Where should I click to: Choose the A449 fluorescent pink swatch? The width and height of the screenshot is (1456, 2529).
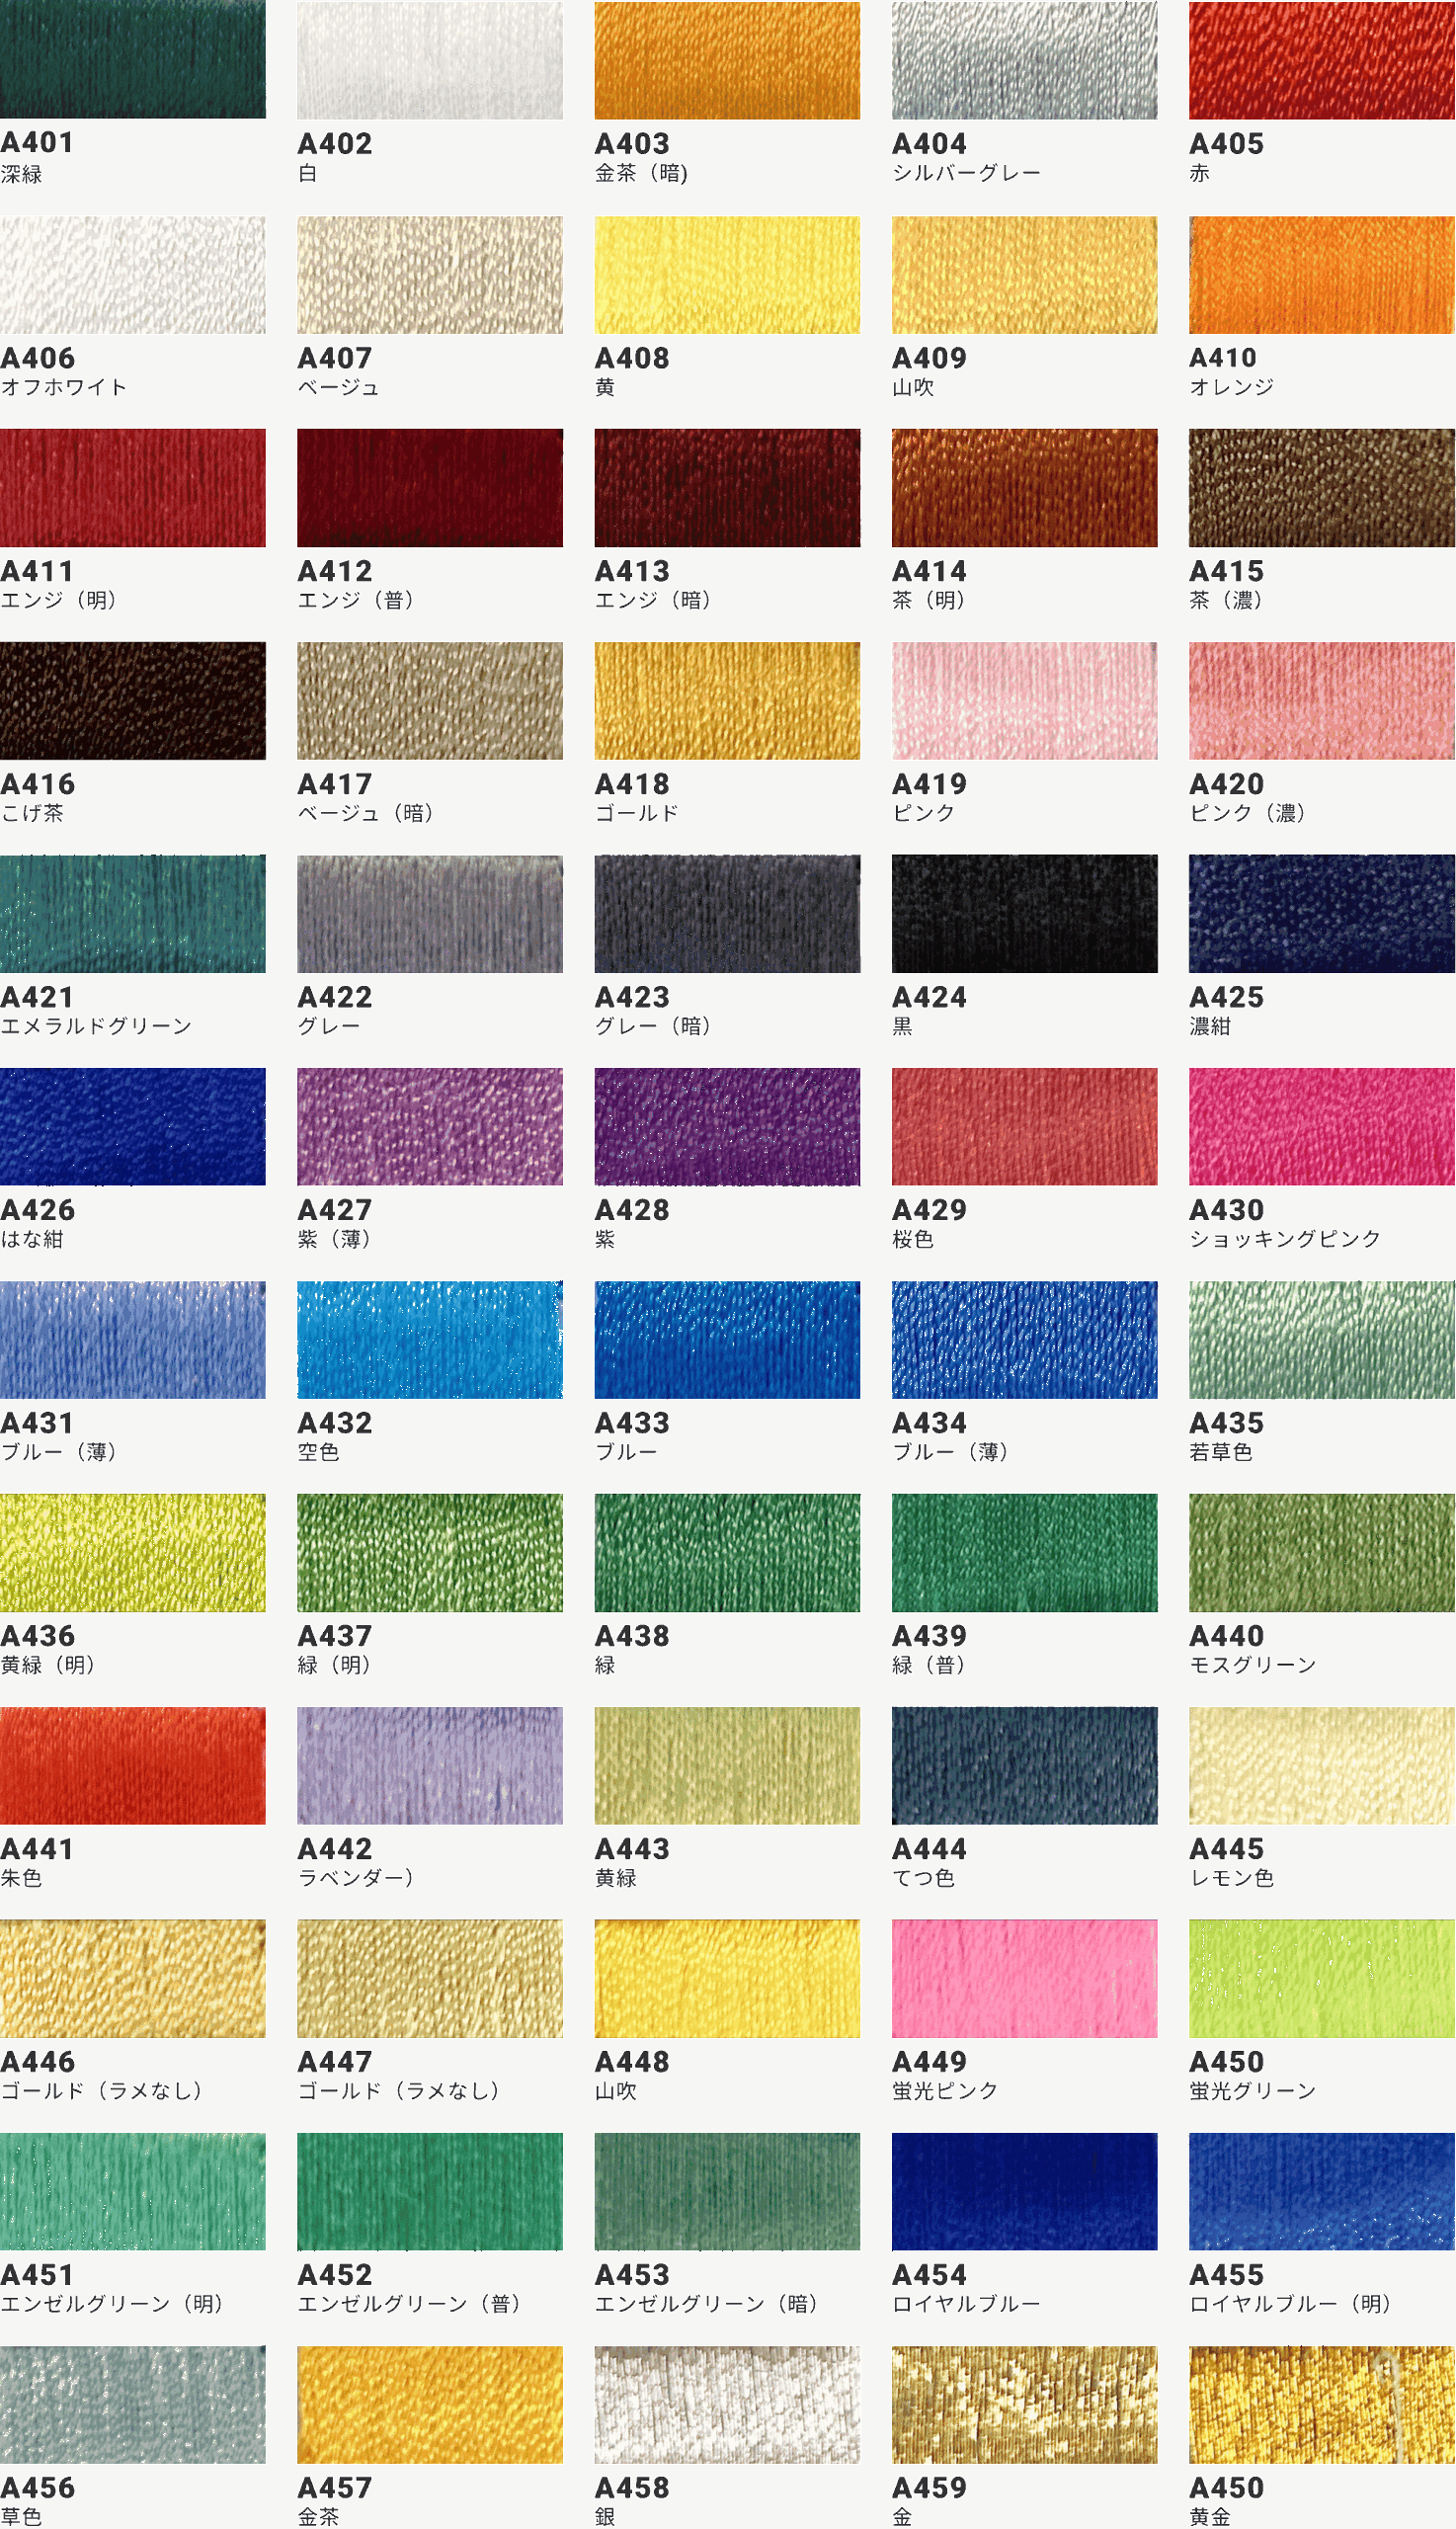pos(1024,1979)
